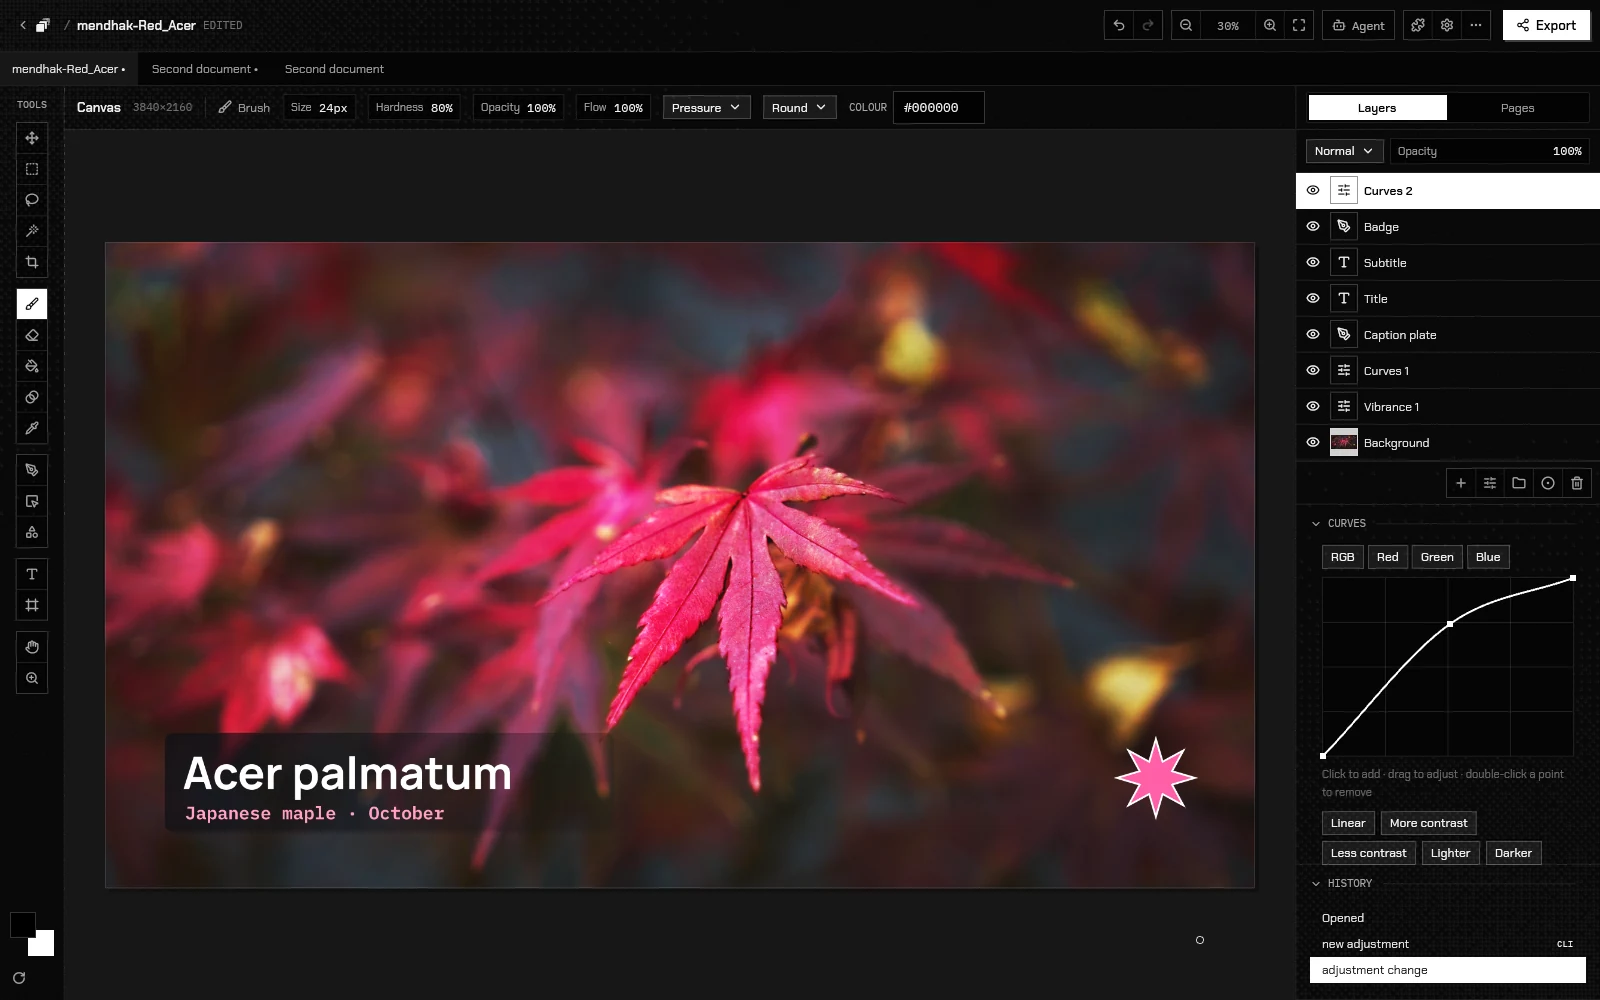1600x1000 pixels.
Task: Toggle visibility of the Subtitle layer
Action: tap(1313, 263)
